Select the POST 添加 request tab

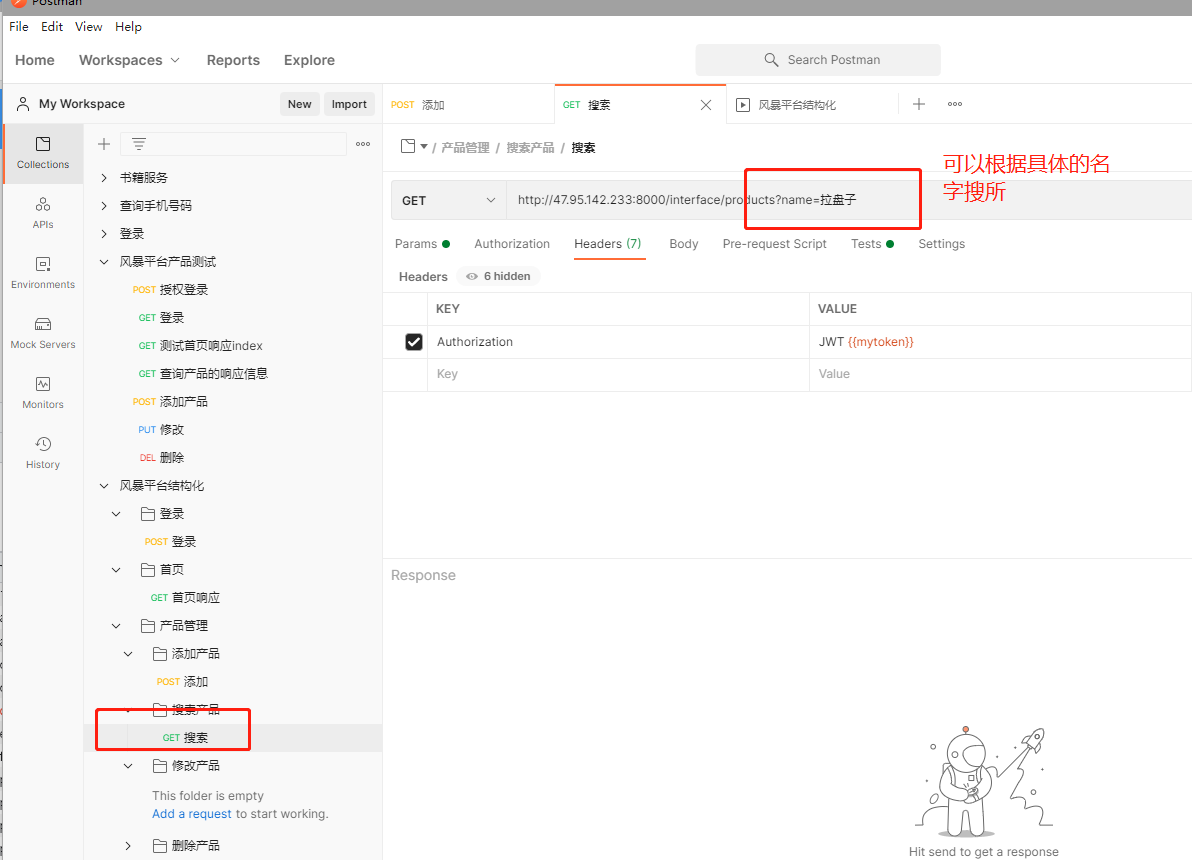pos(468,105)
